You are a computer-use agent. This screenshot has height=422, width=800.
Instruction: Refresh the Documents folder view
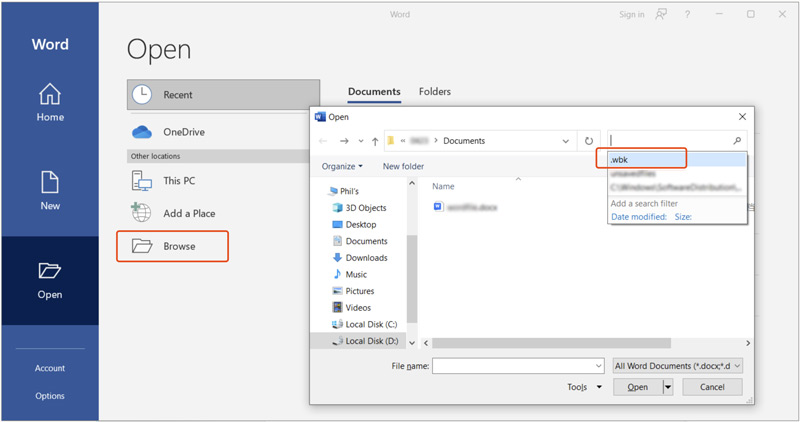(x=589, y=141)
